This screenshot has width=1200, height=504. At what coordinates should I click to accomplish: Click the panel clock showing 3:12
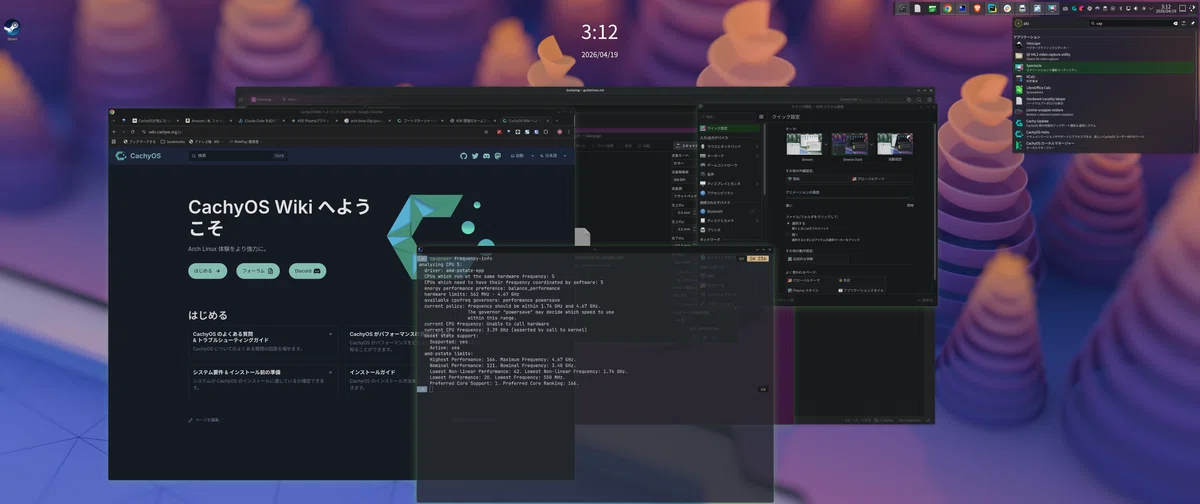click(1166, 8)
